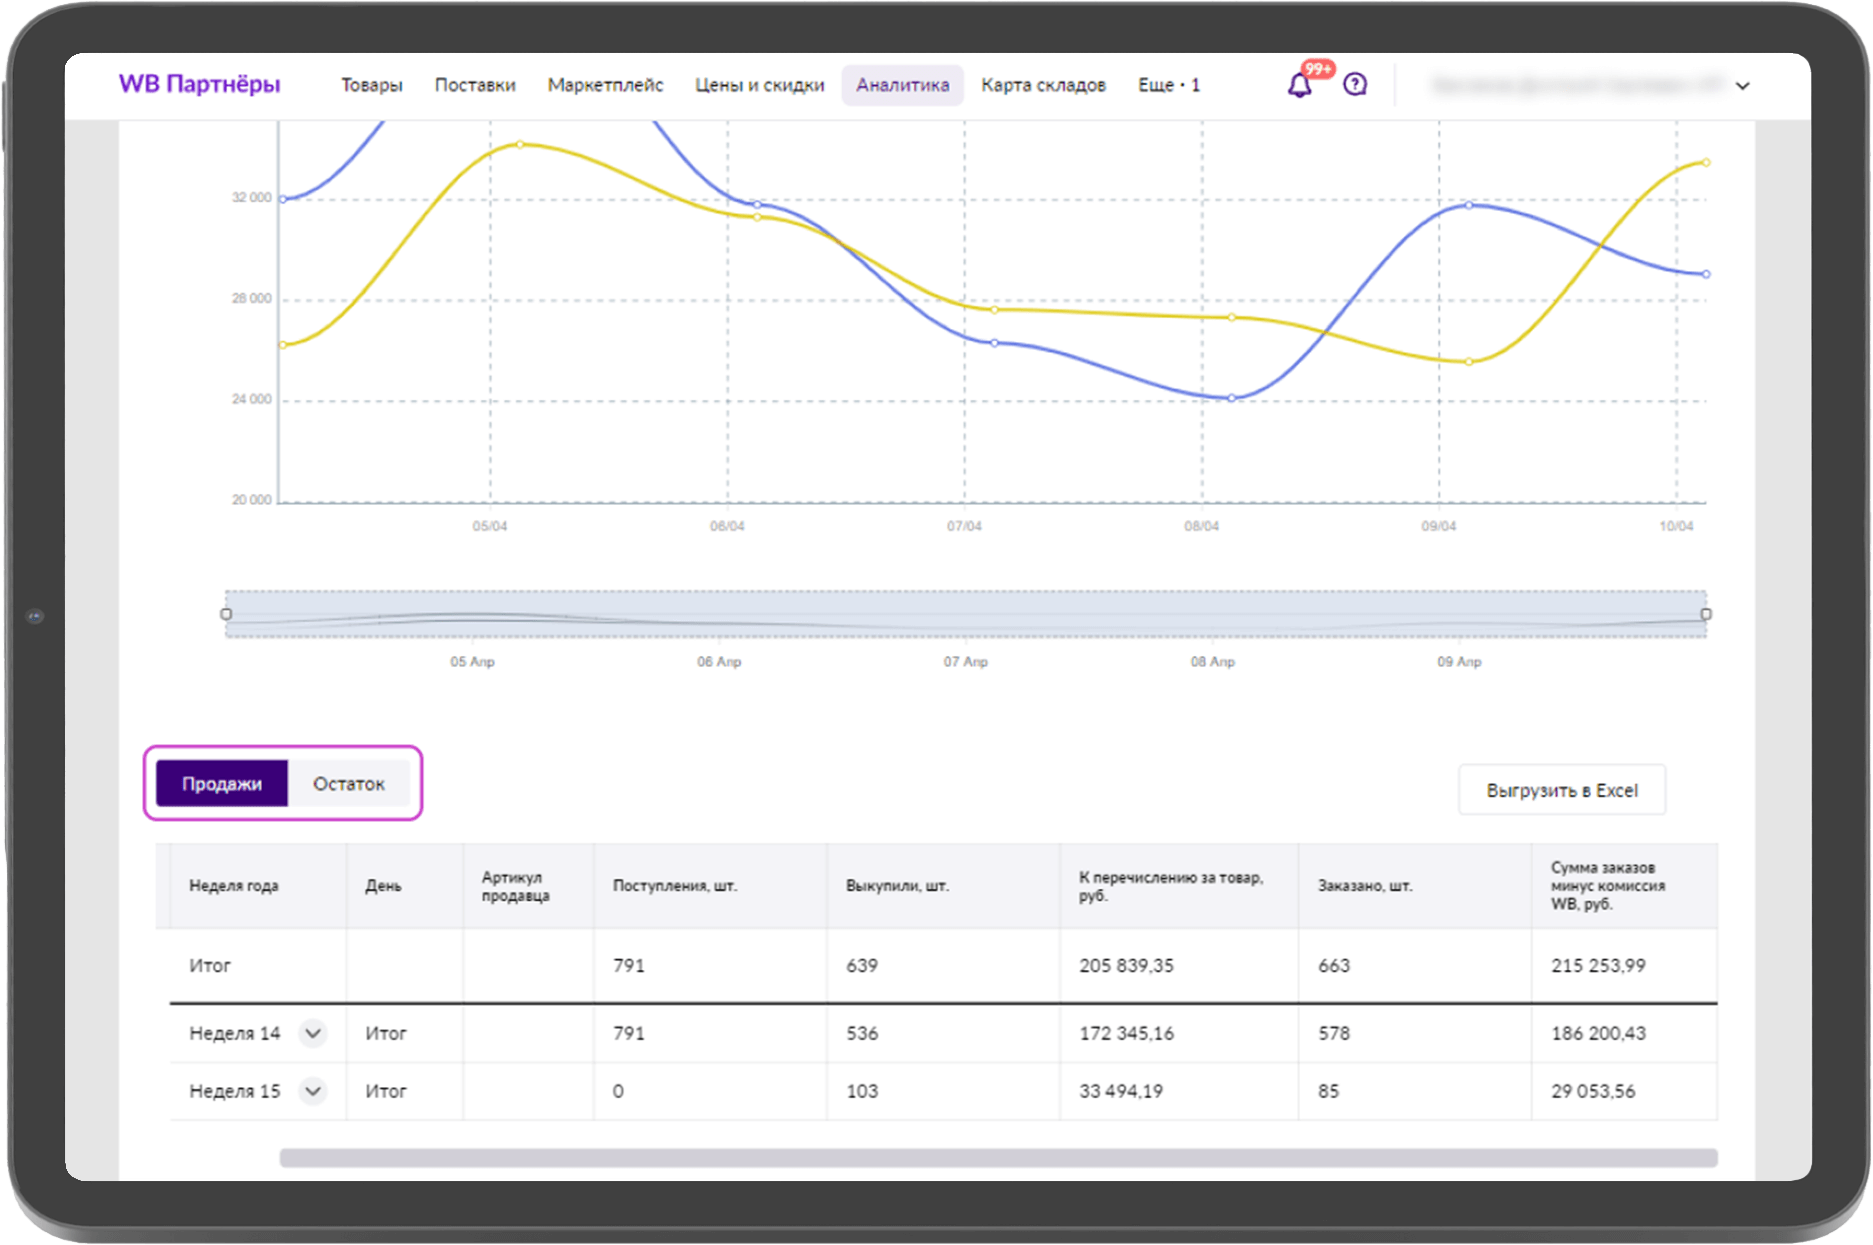The height and width of the screenshot is (1245, 1873).
Task: Click the horizontal table scrollbar
Action: tap(998, 1158)
